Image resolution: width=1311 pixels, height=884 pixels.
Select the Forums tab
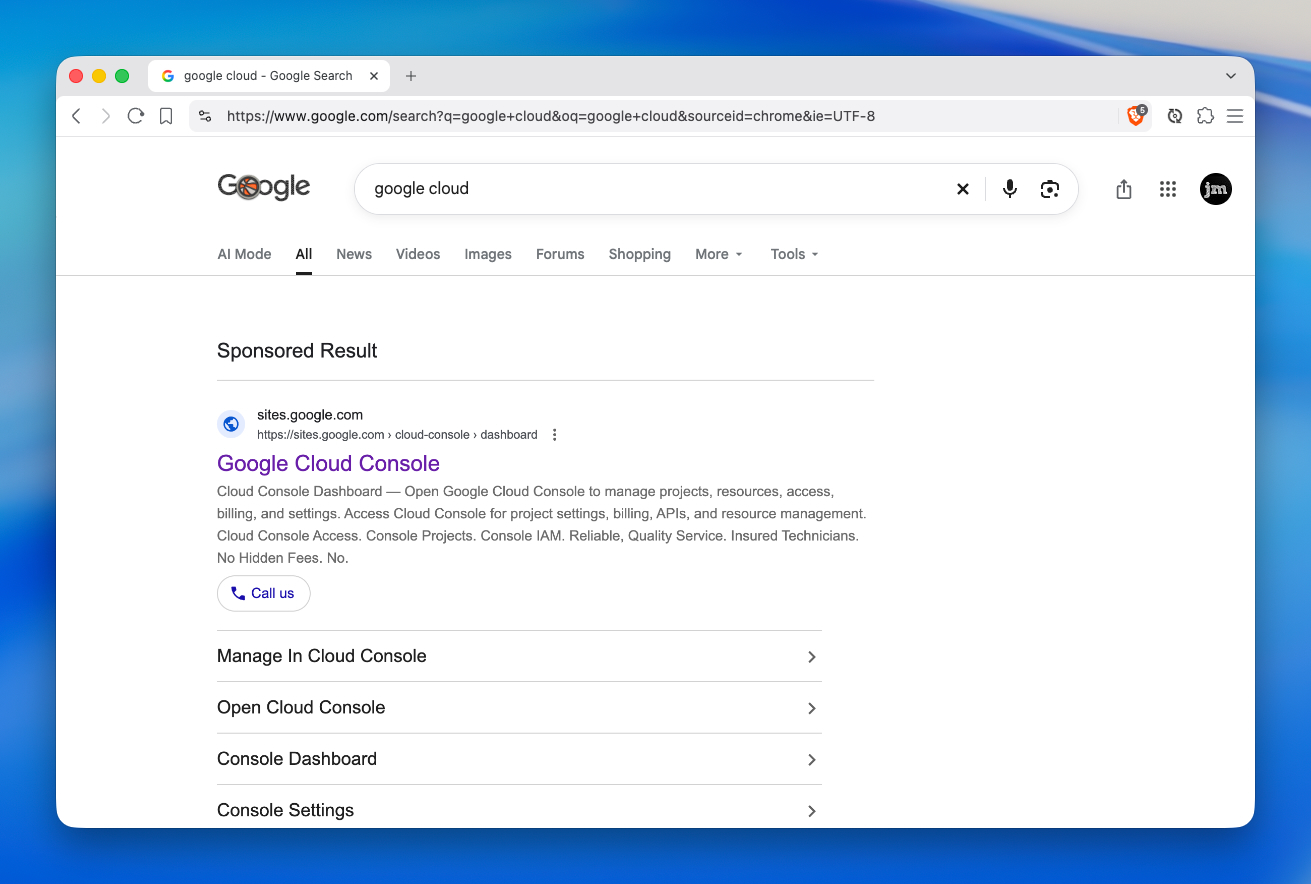(x=560, y=254)
